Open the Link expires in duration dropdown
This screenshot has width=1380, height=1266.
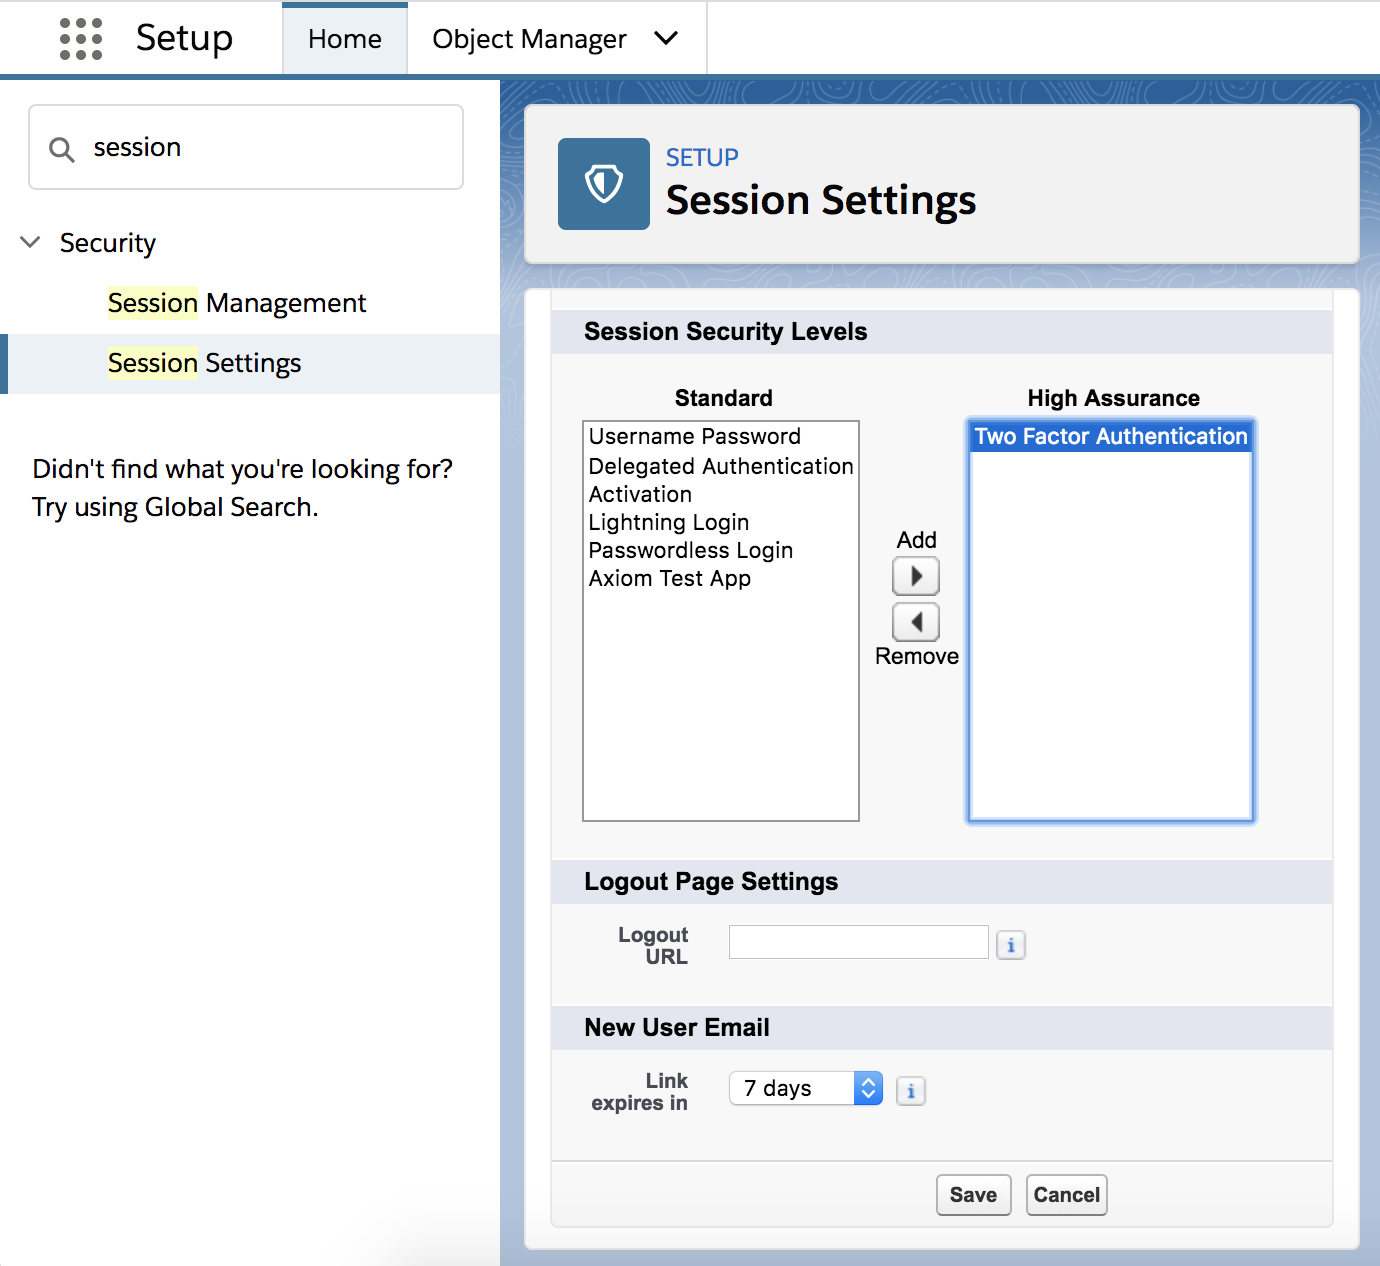868,1088
